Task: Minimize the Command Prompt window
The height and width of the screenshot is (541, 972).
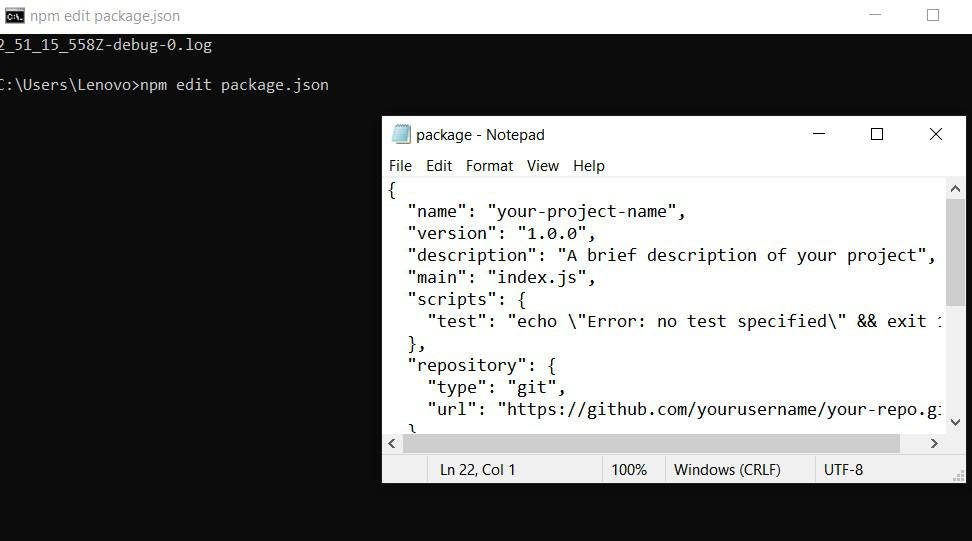Action: 876,15
